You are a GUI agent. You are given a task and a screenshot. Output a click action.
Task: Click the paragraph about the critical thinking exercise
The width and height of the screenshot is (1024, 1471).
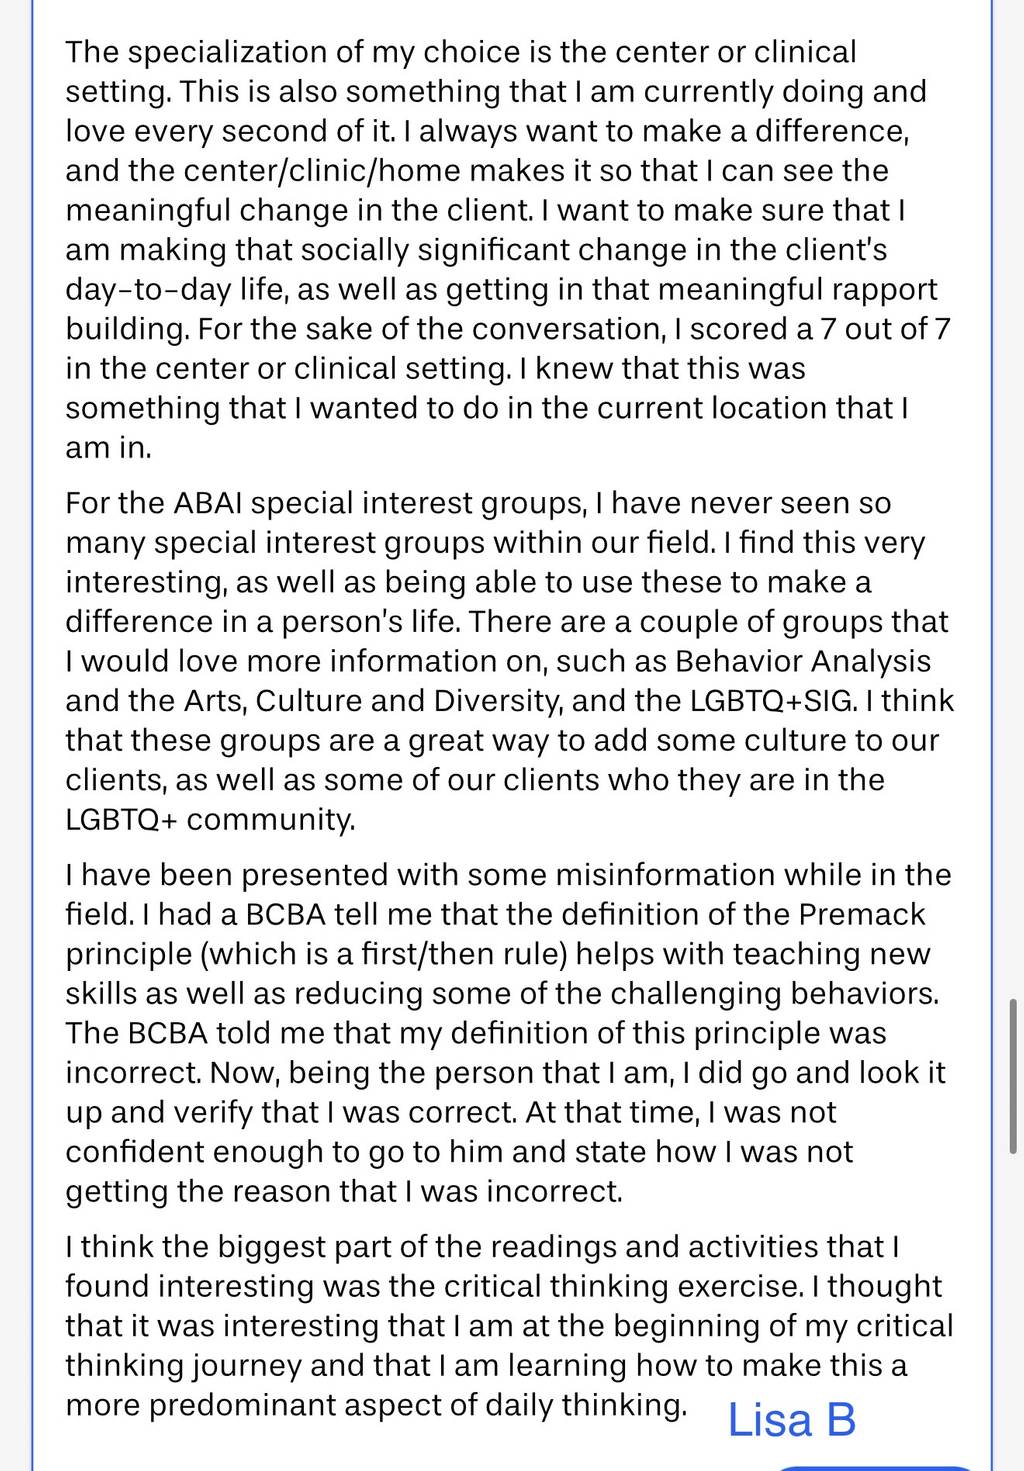[509, 1325]
